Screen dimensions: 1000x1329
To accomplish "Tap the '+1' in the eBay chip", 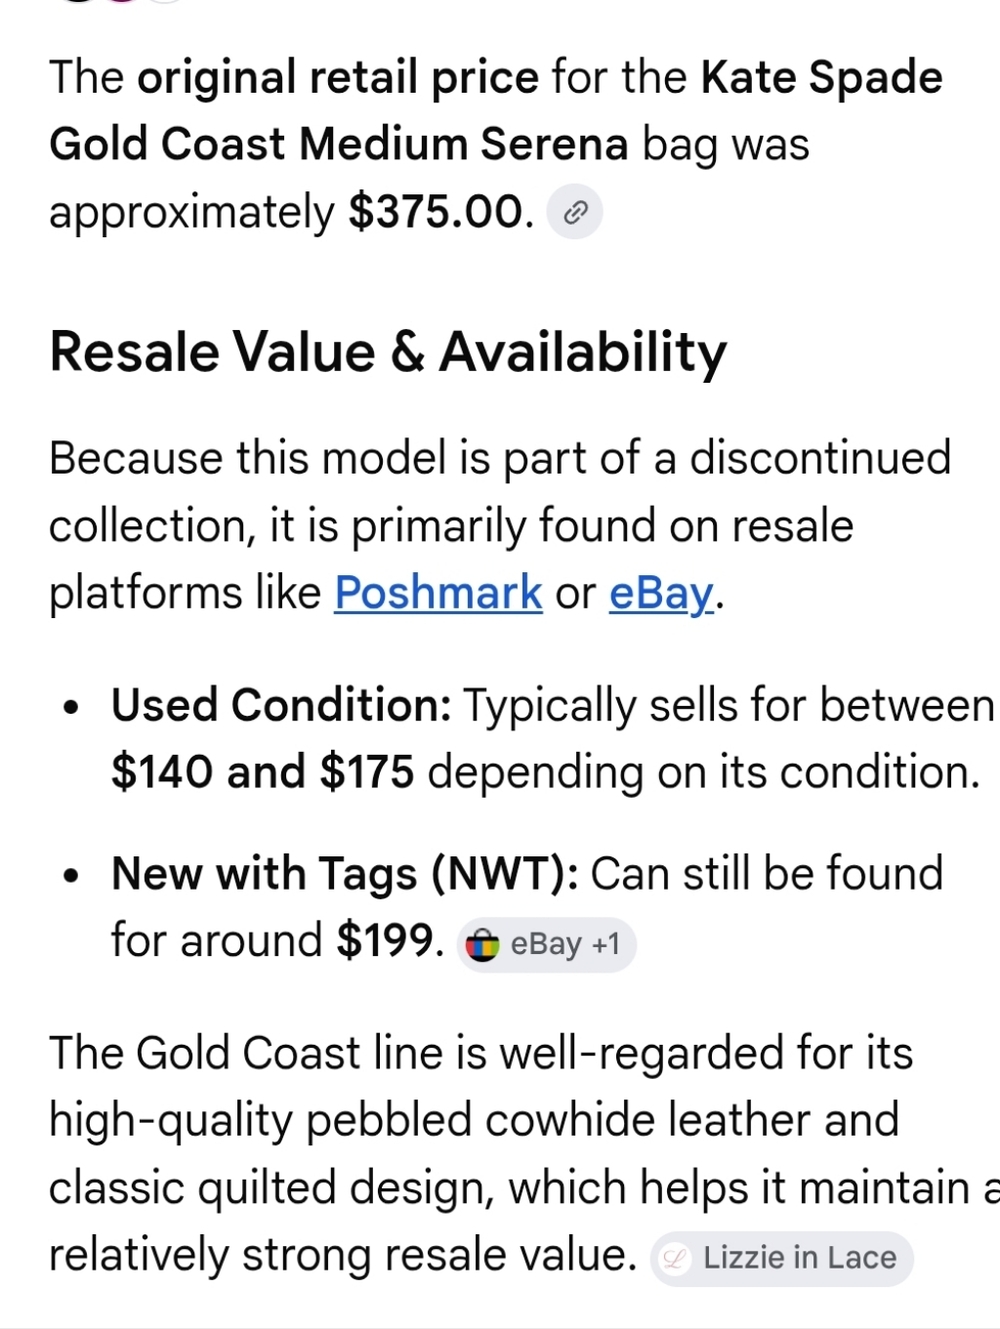I will pyautogui.click(x=606, y=944).
